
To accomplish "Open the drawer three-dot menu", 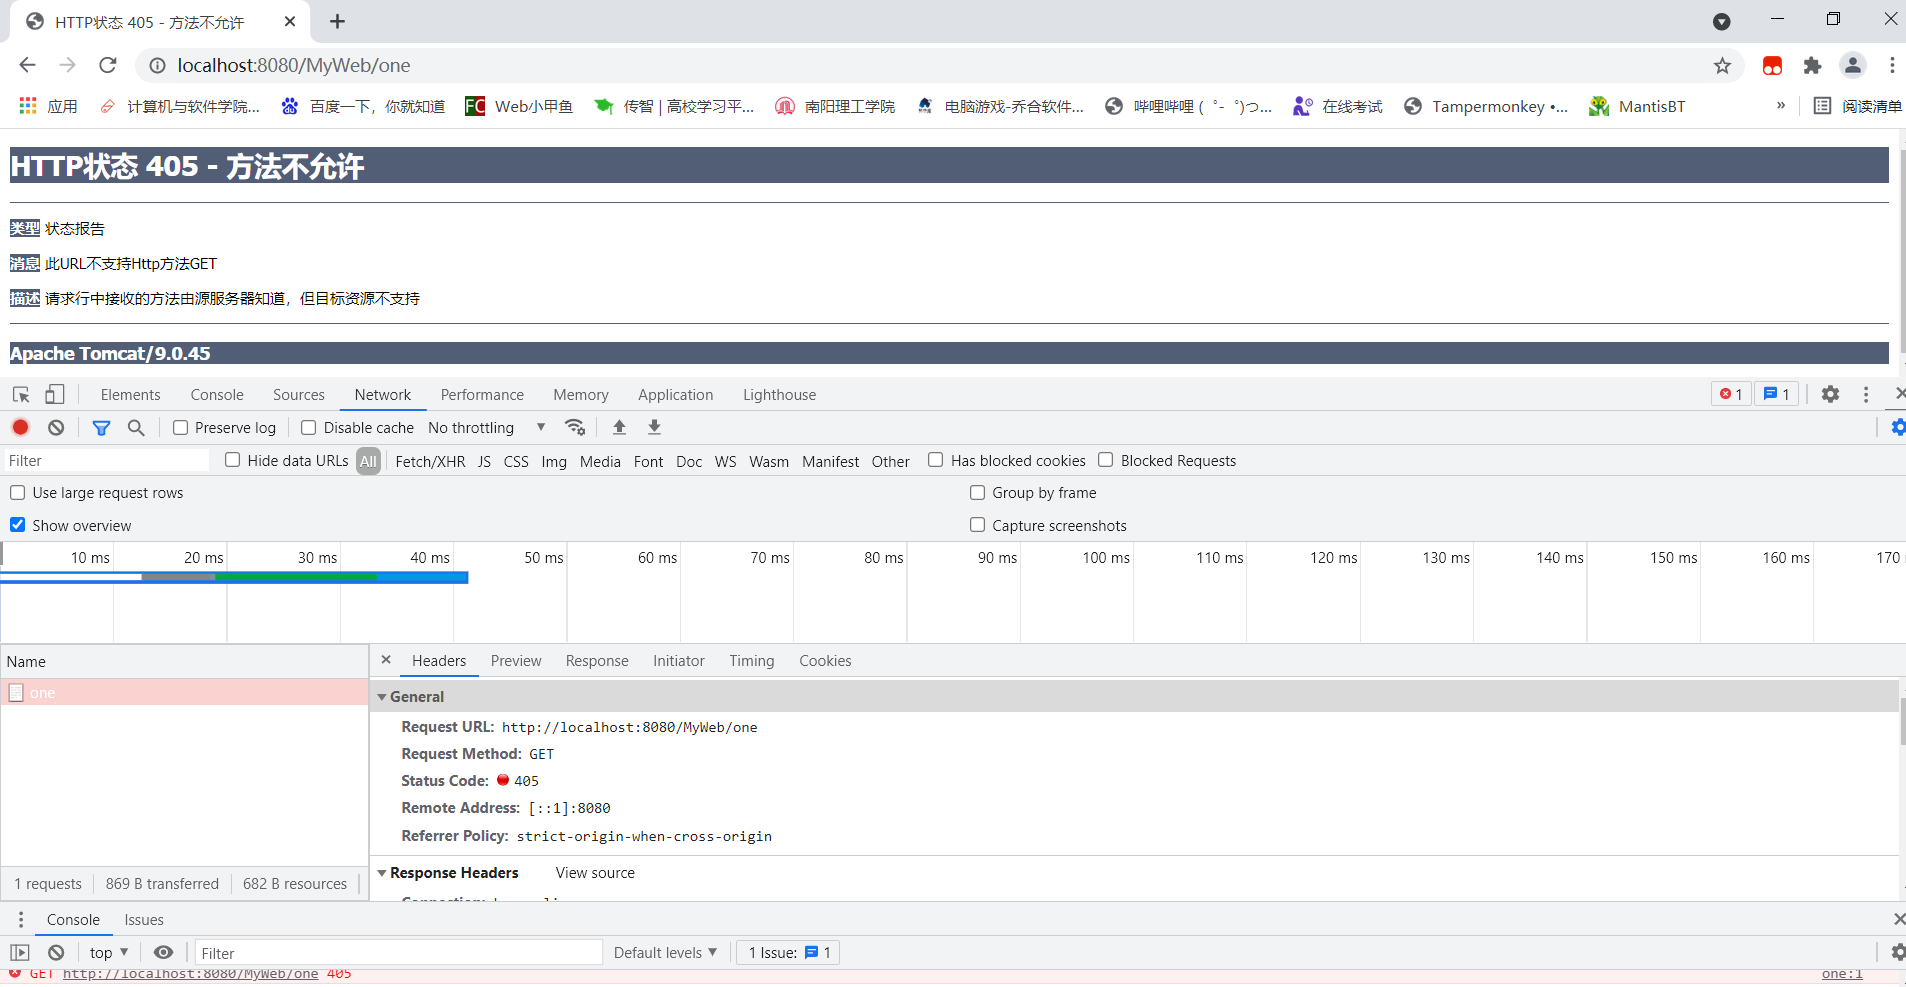I will pyautogui.click(x=20, y=920).
